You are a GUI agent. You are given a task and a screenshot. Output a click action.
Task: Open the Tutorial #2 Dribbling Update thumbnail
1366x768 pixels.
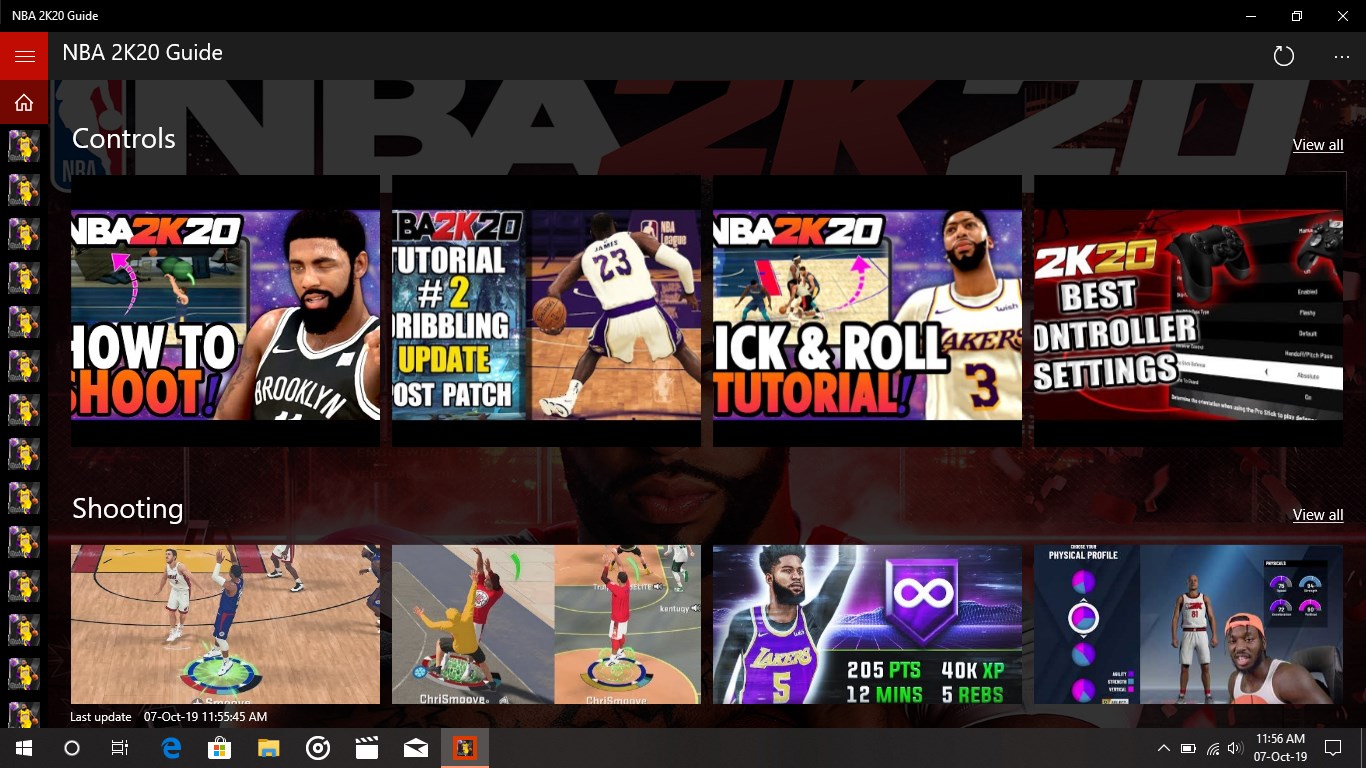pos(546,311)
